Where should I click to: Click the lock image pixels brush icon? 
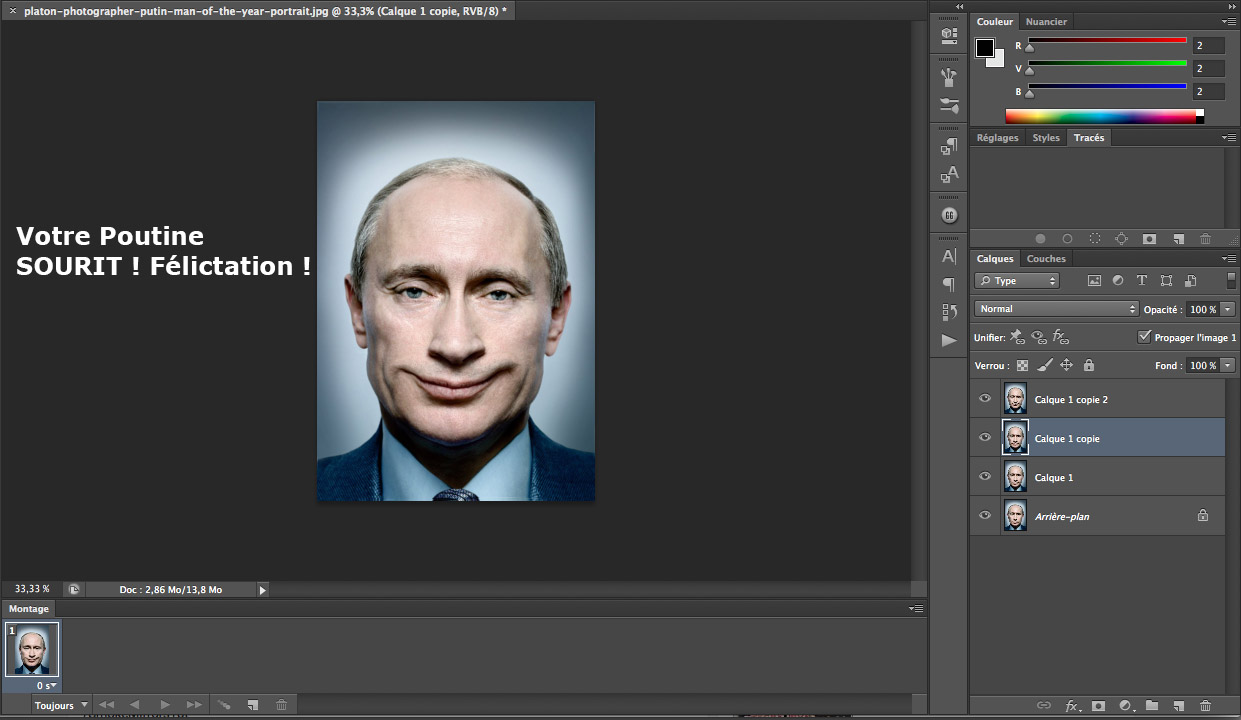(x=1044, y=366)
